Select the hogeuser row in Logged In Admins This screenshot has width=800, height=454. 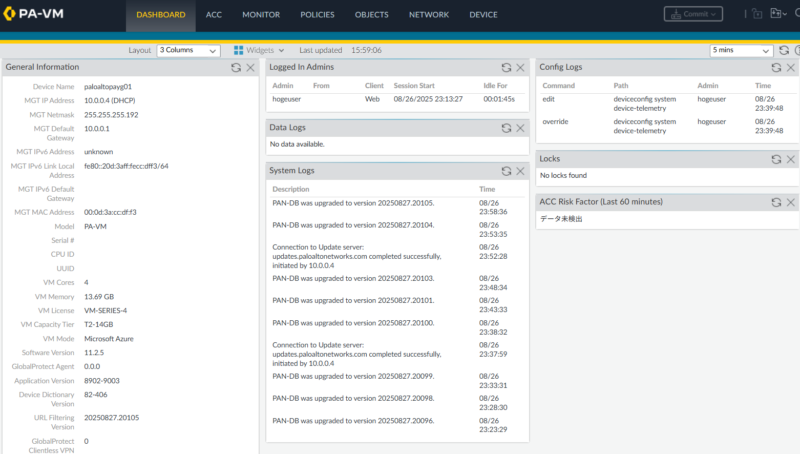coord(397,99)
